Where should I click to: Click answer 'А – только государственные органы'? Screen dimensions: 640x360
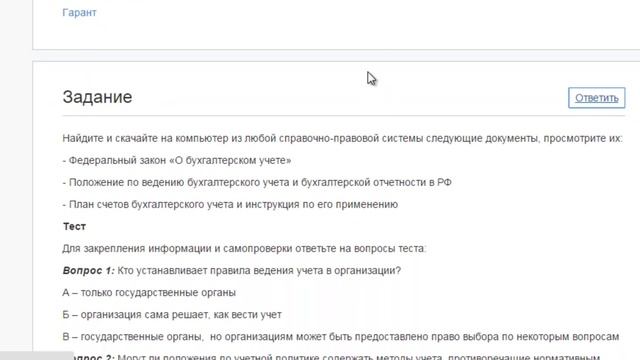click(x=149, y=293)
